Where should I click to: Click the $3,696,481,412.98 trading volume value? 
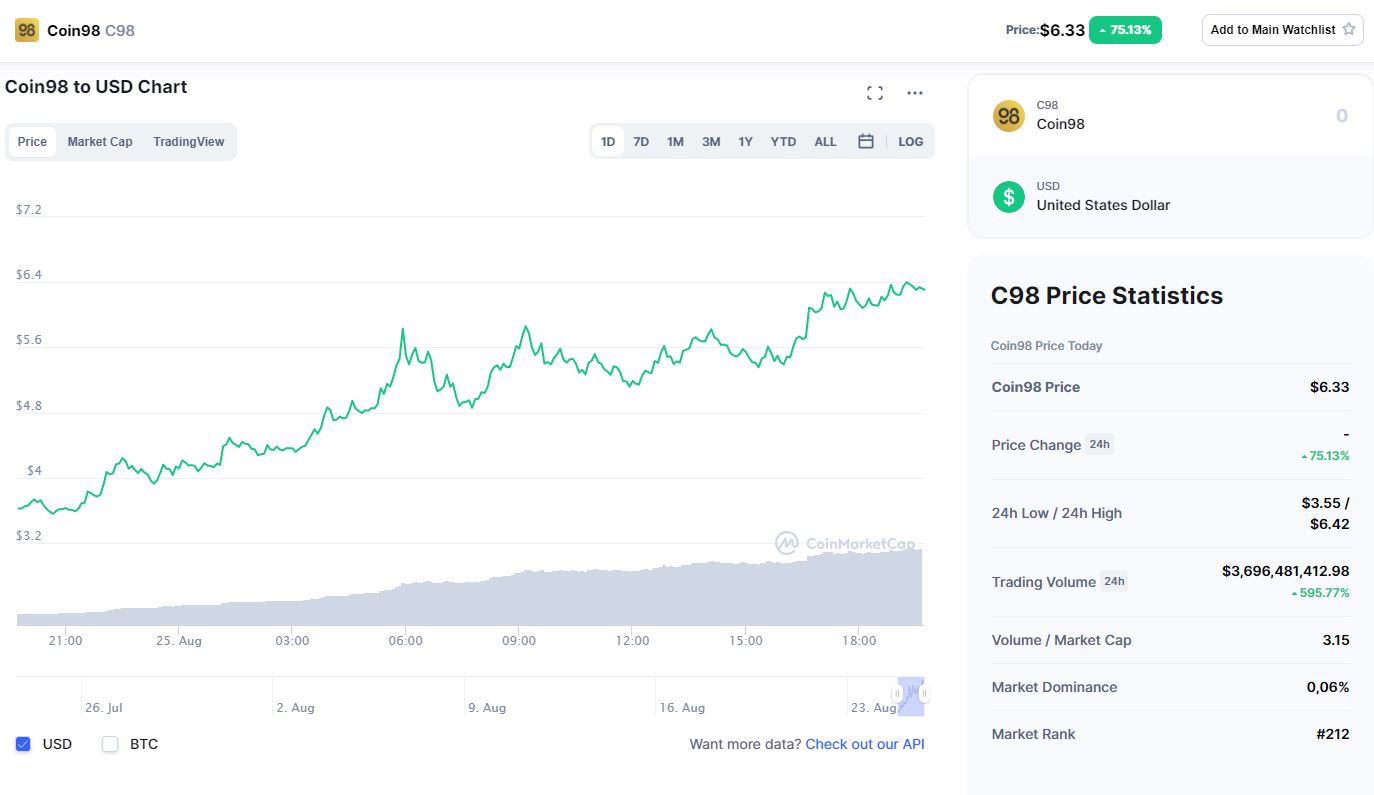[1285, 571]
